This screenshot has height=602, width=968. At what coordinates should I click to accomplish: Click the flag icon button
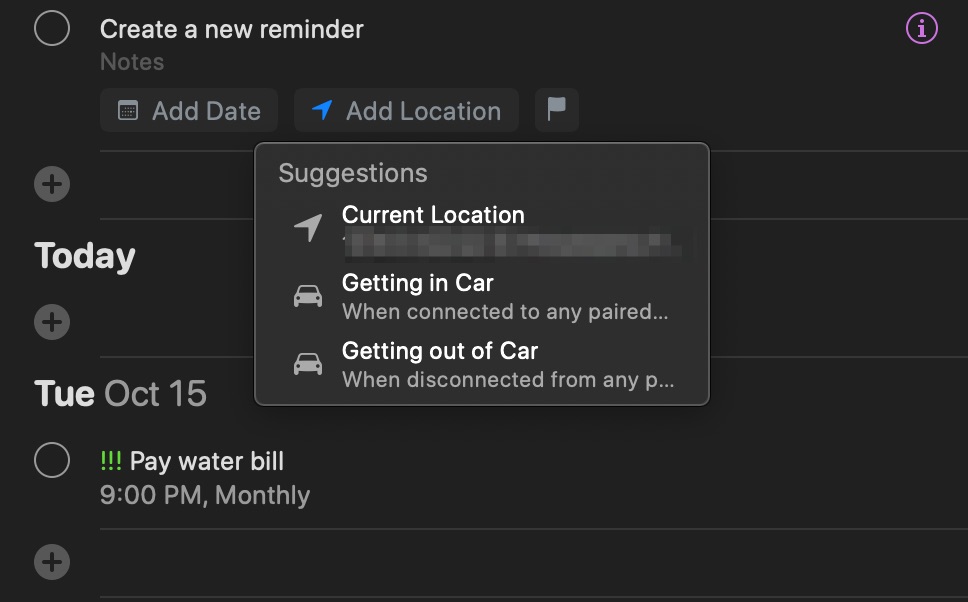point(557,110)
